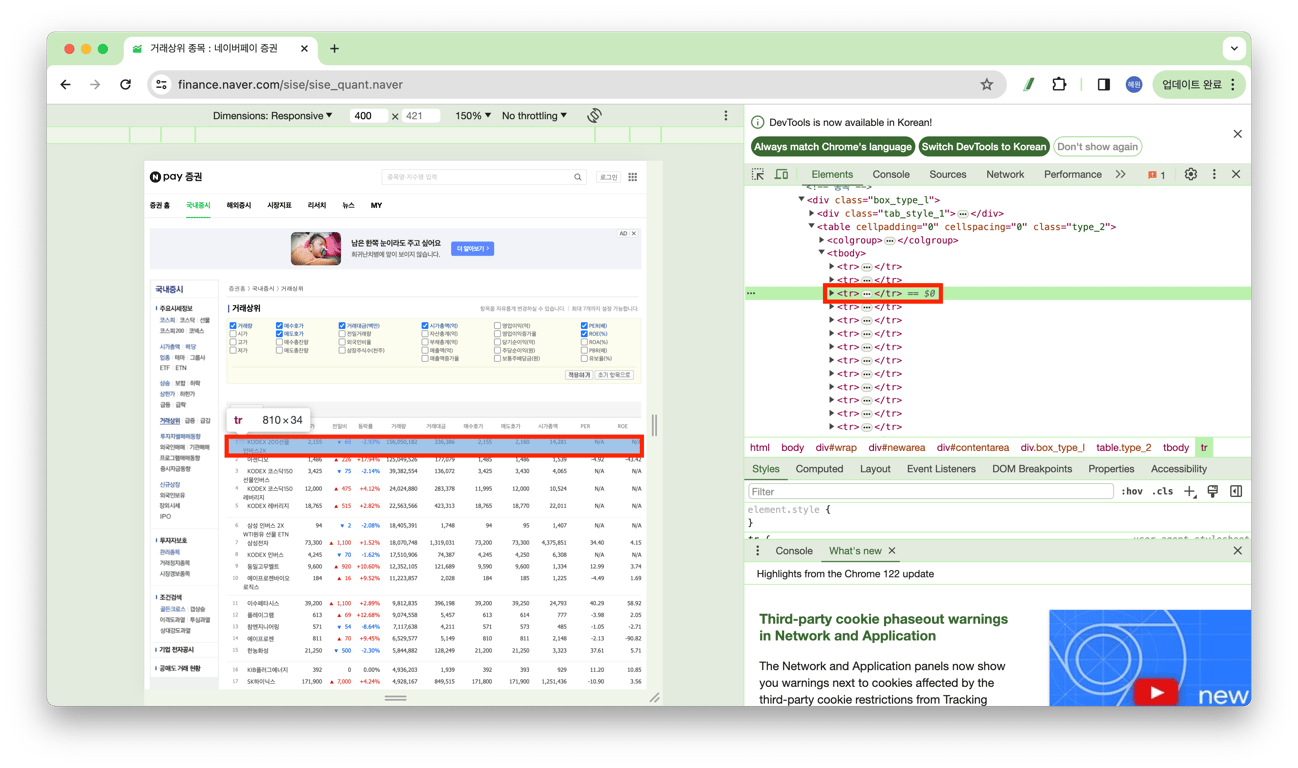Expand the colgroup node

[x=821, y=240]
